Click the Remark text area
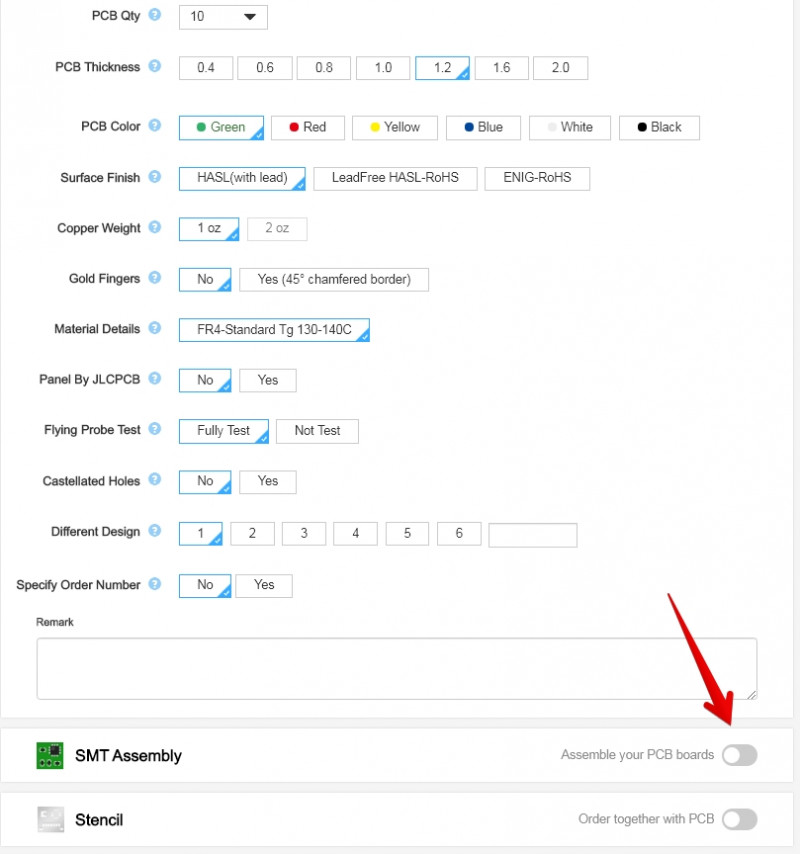Screen dimensions: 800x854 (396, 668)
